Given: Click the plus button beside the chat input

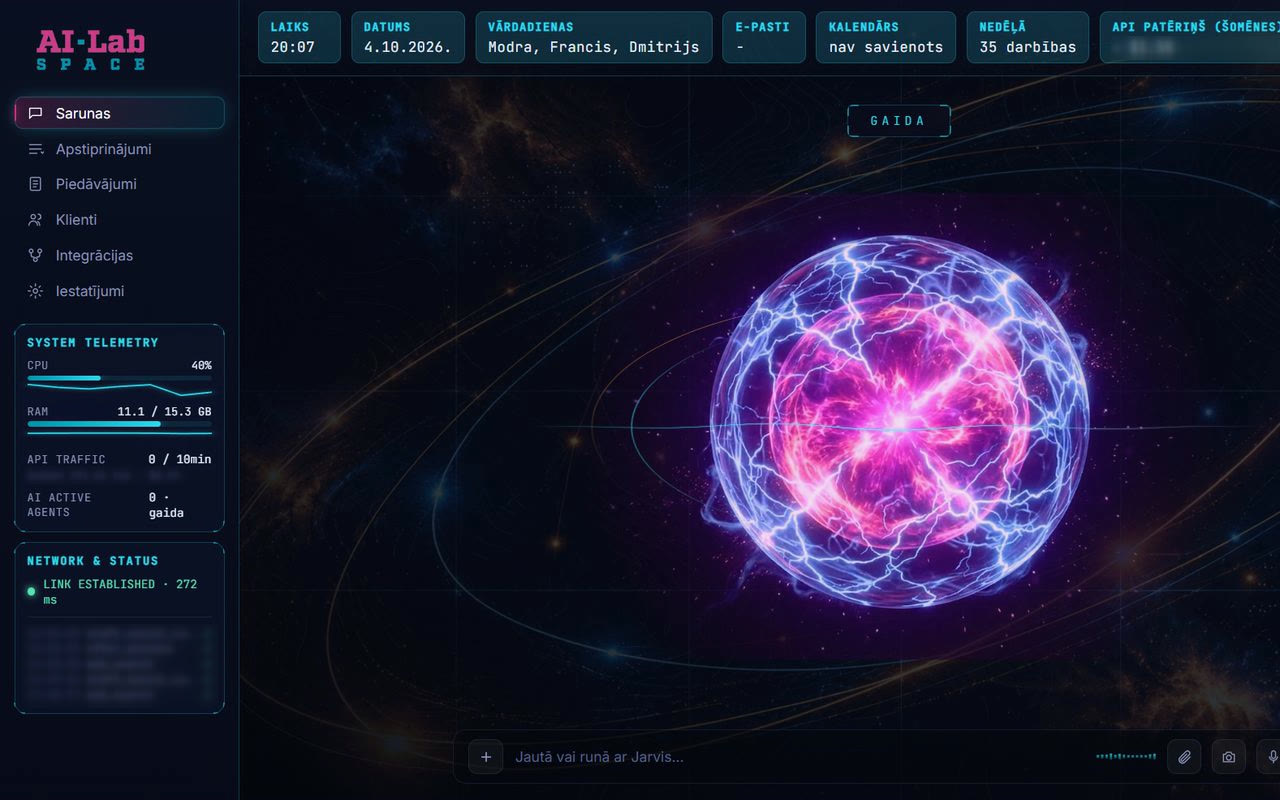Looking at the screenshot, I should 486,757.
